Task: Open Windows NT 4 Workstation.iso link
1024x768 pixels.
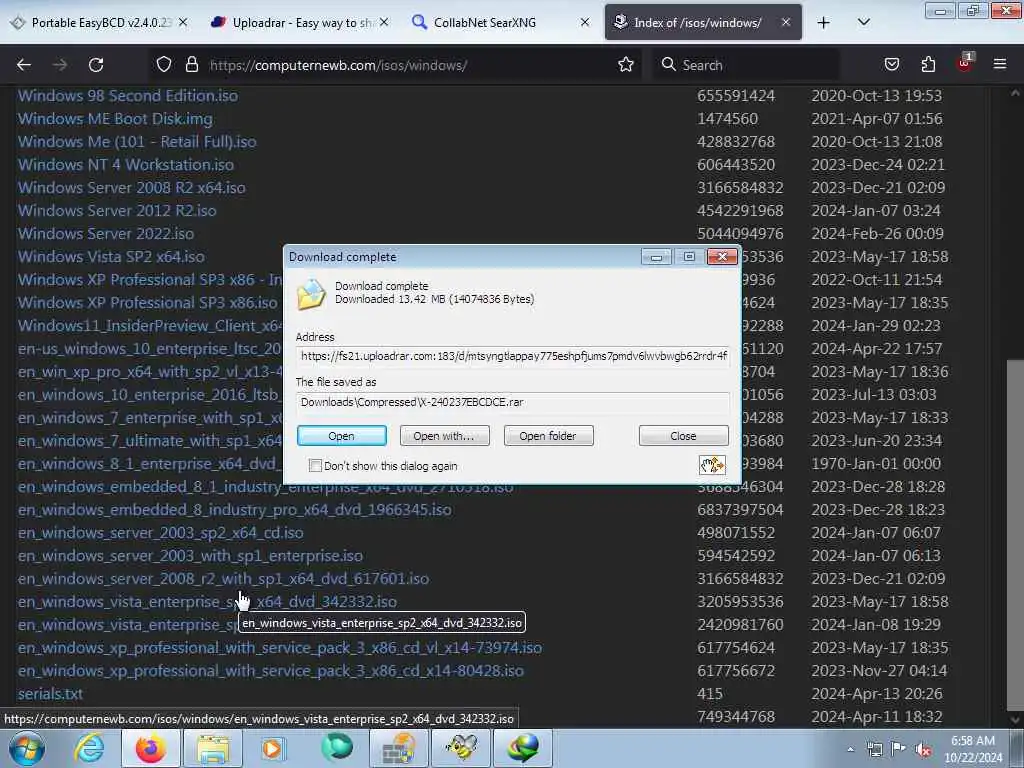Action: pos(126,165)
